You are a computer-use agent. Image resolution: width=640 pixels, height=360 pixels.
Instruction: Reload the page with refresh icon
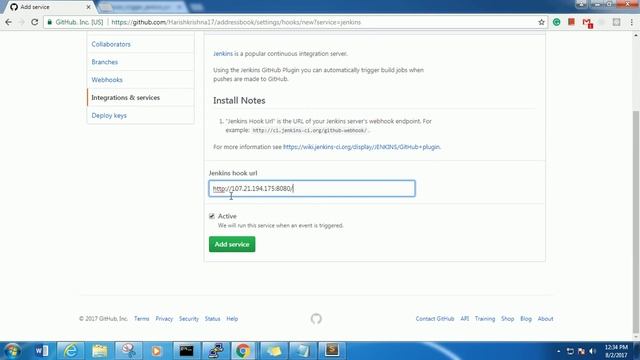coord(35,22)
